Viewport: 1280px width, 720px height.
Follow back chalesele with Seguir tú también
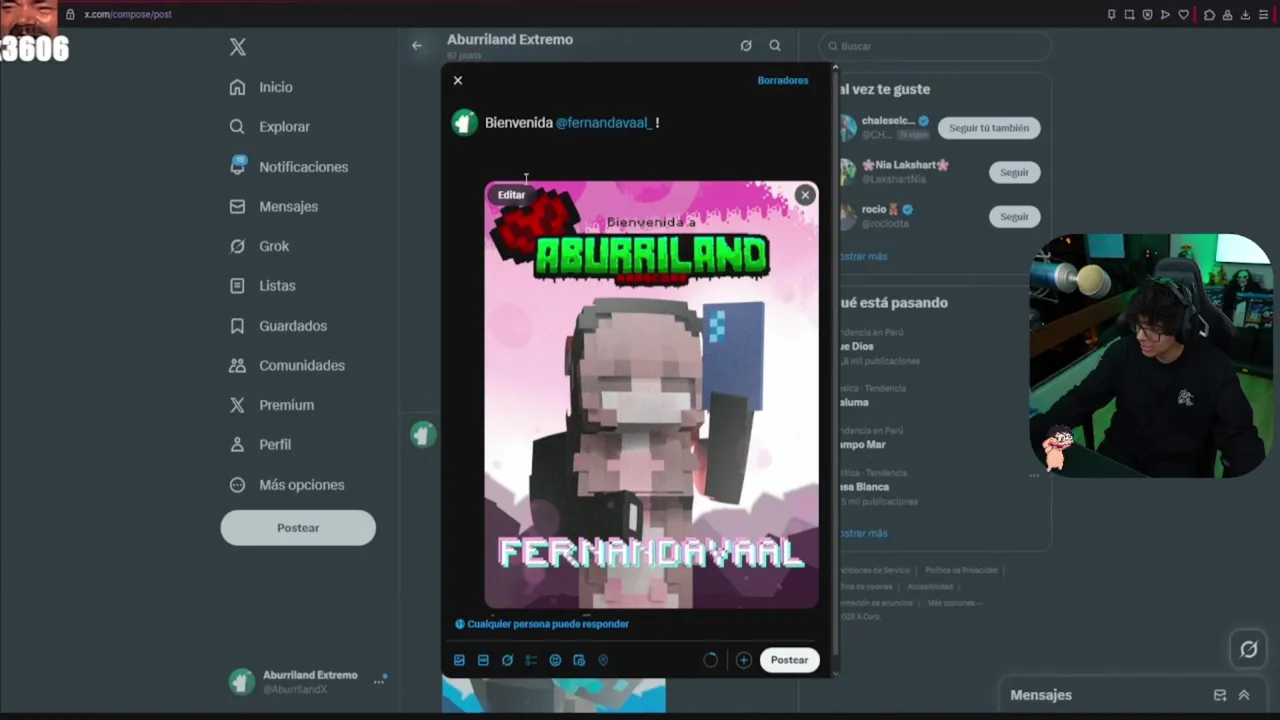point(989,128)
